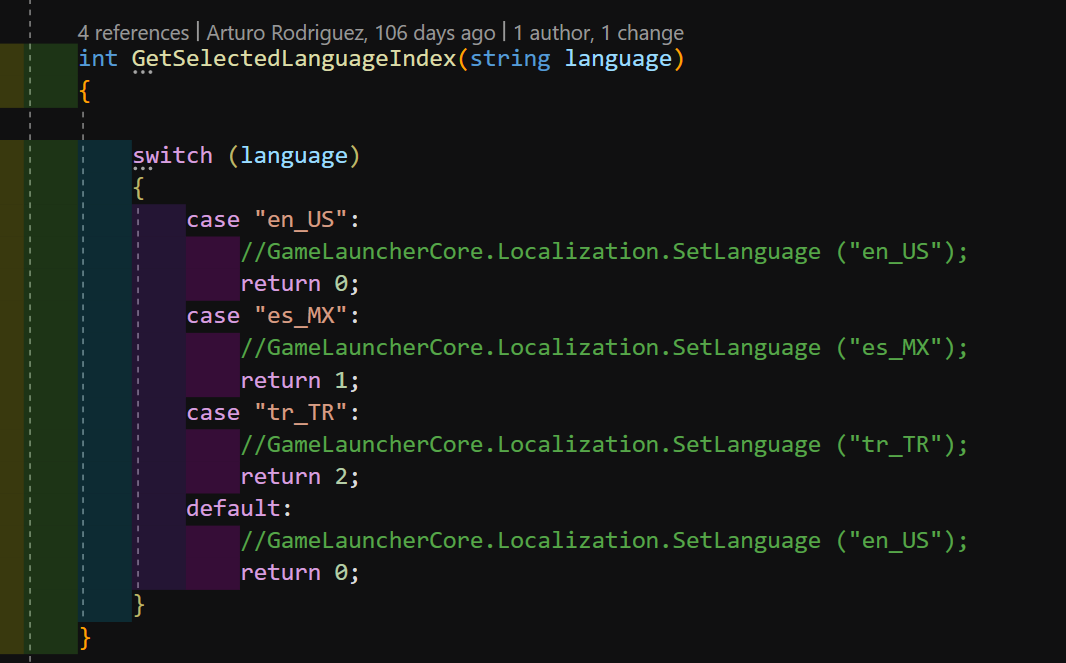Screen dimensions: 1066x663
Task: Place cursor on the "return 2;" statement
Action: click(x=299, y=476)
